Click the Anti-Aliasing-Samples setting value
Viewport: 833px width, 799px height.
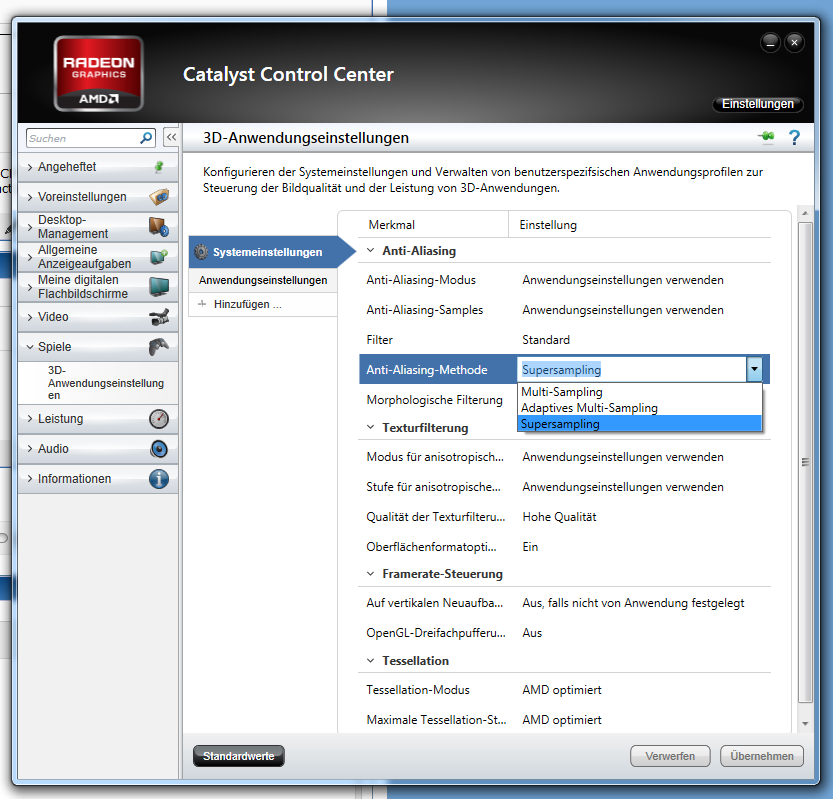point(623,310)
